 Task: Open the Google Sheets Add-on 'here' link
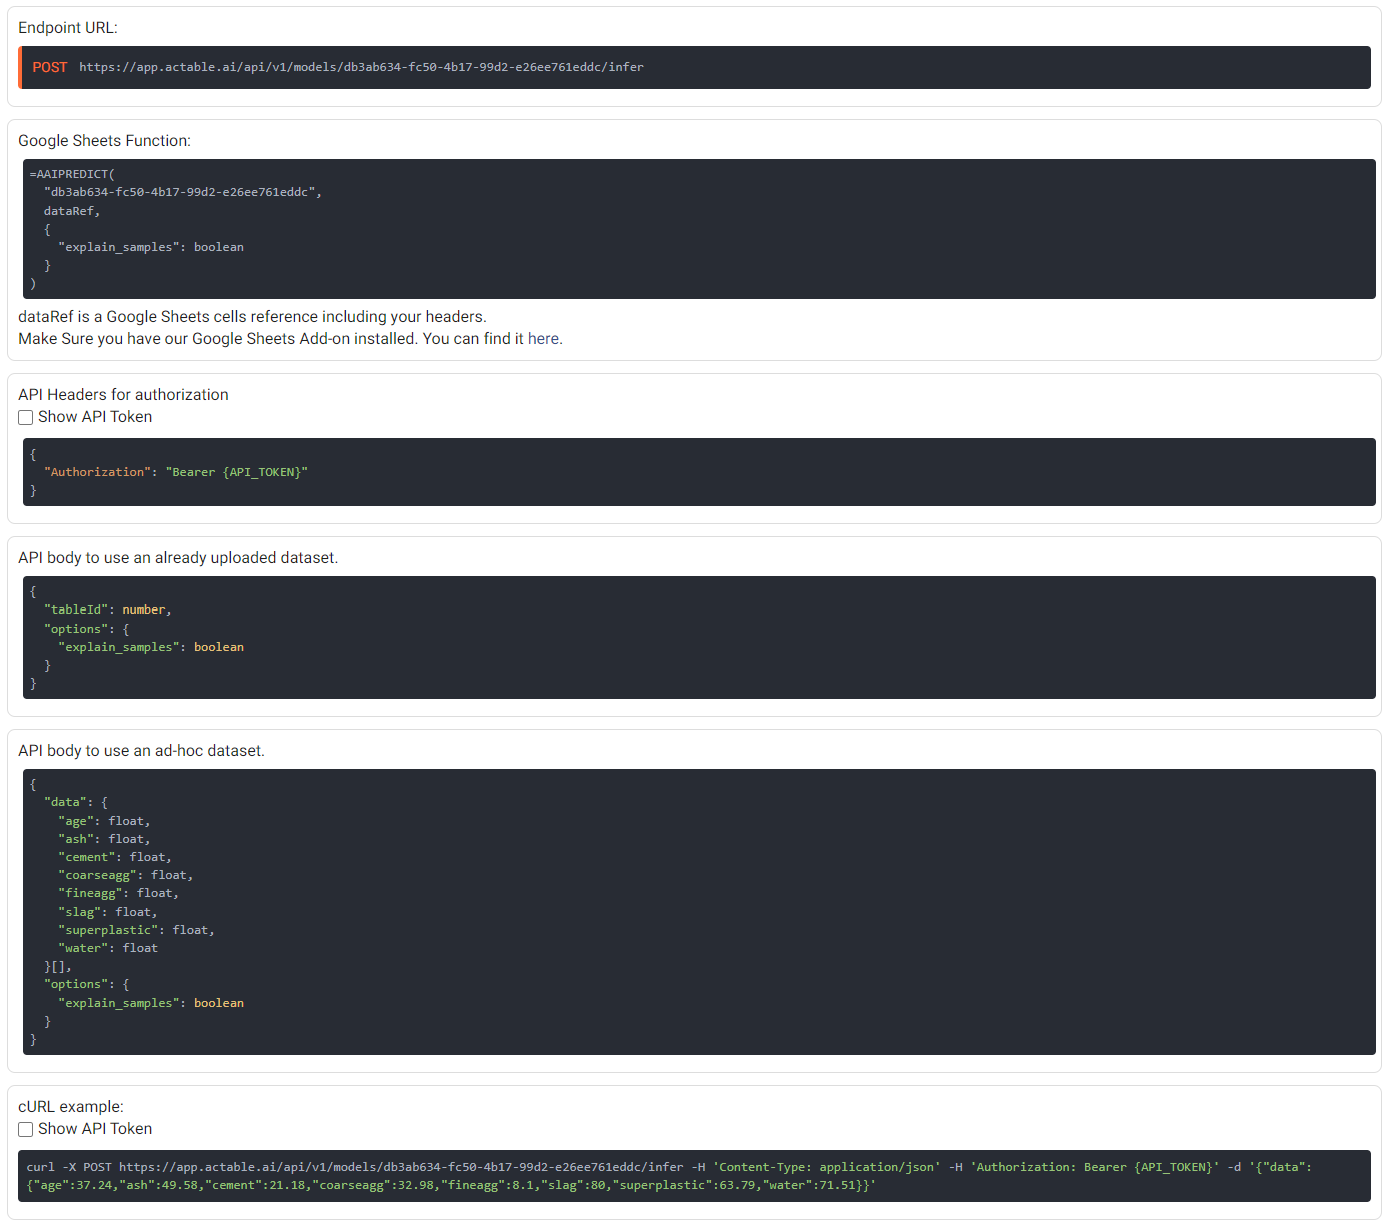pyautogui.click(x=543, y=339)
